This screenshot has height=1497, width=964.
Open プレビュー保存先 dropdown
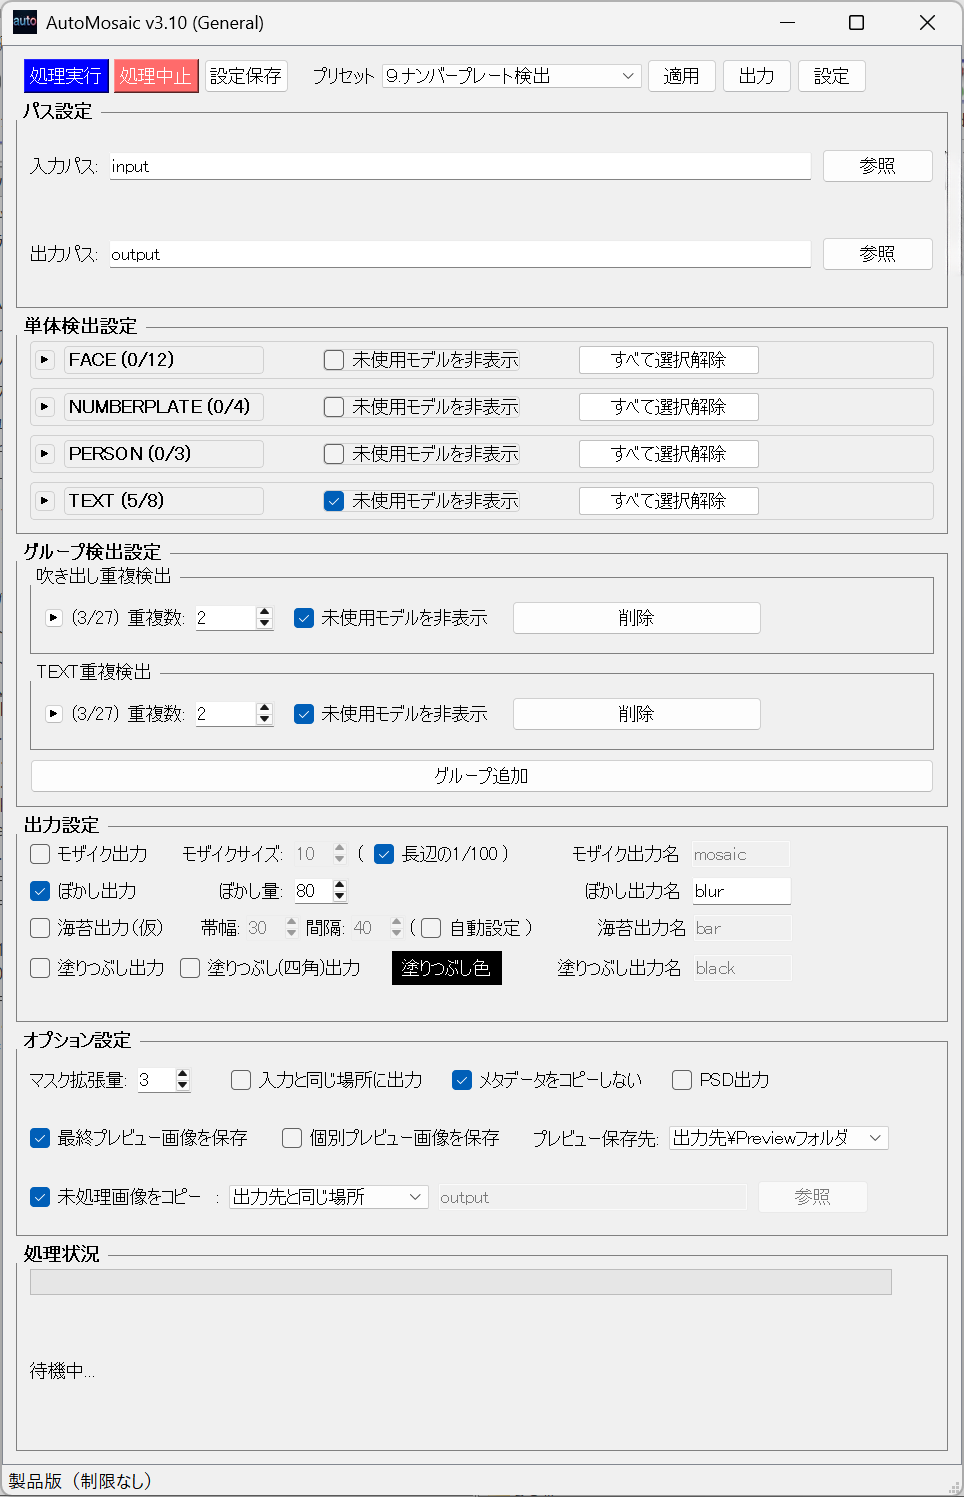(x=778, y=1138)
